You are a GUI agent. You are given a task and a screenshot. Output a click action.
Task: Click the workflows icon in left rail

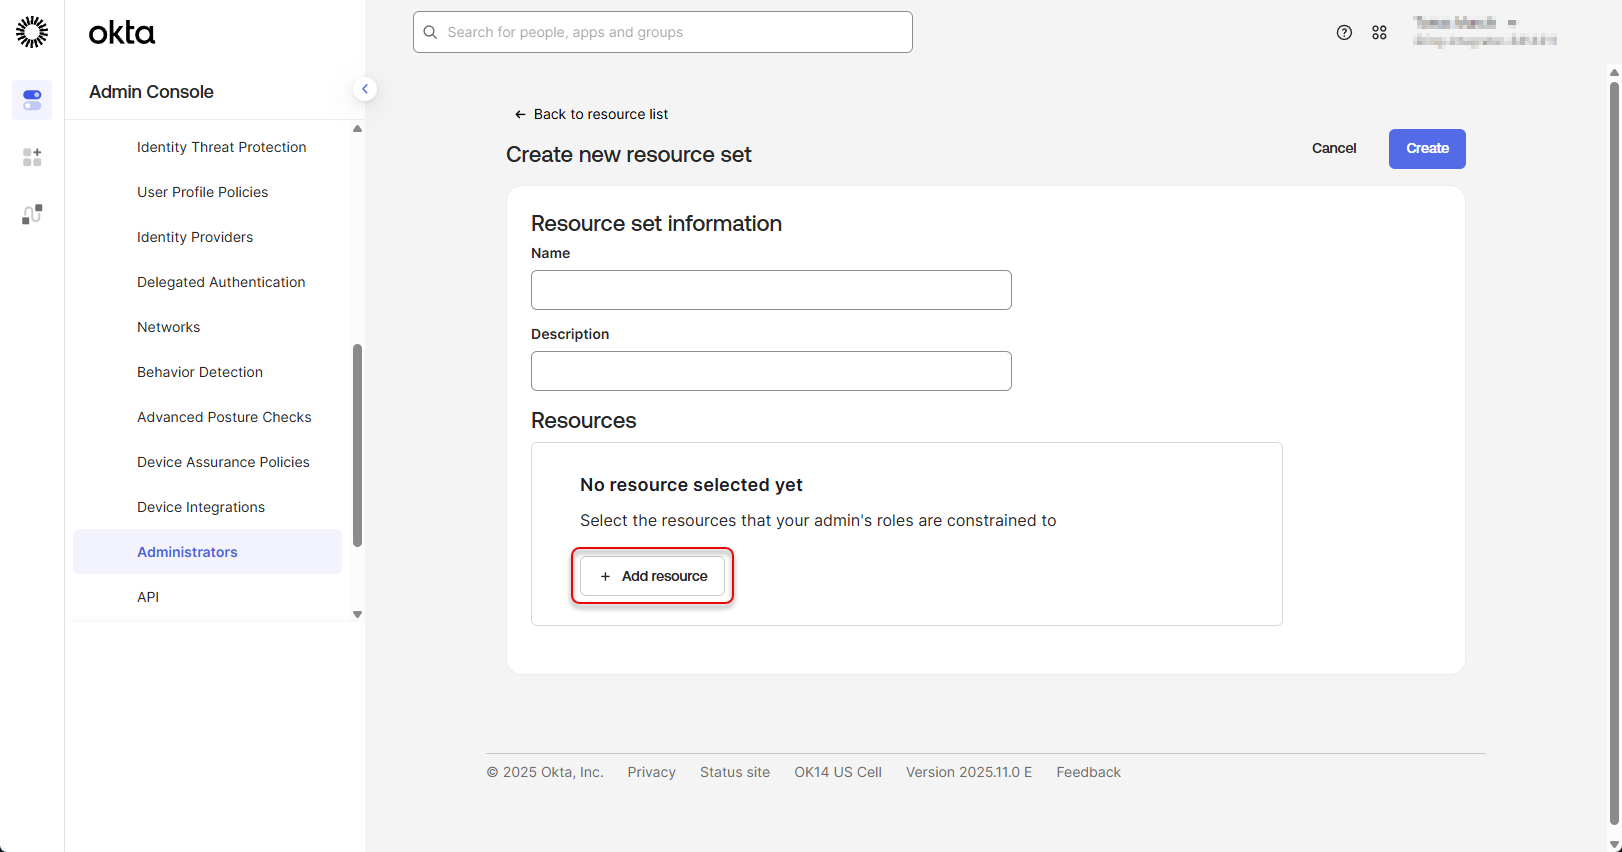[x=32, y=214]
